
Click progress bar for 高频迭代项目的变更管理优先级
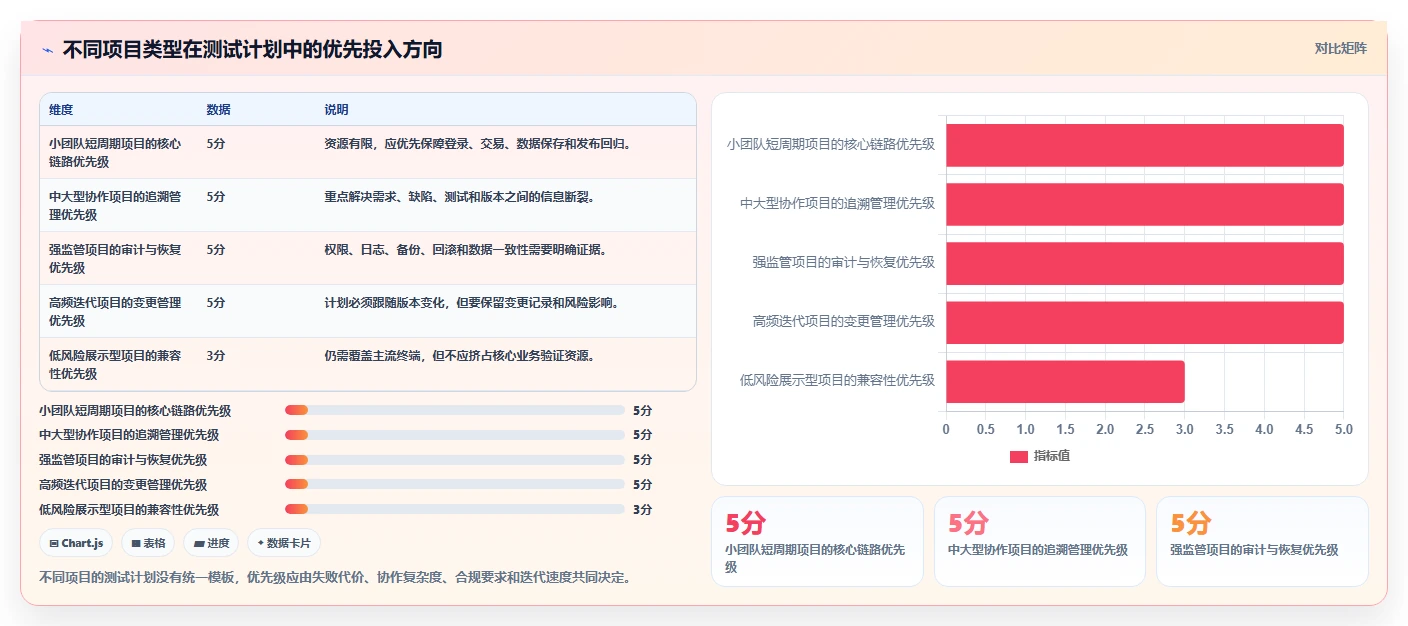454,484
